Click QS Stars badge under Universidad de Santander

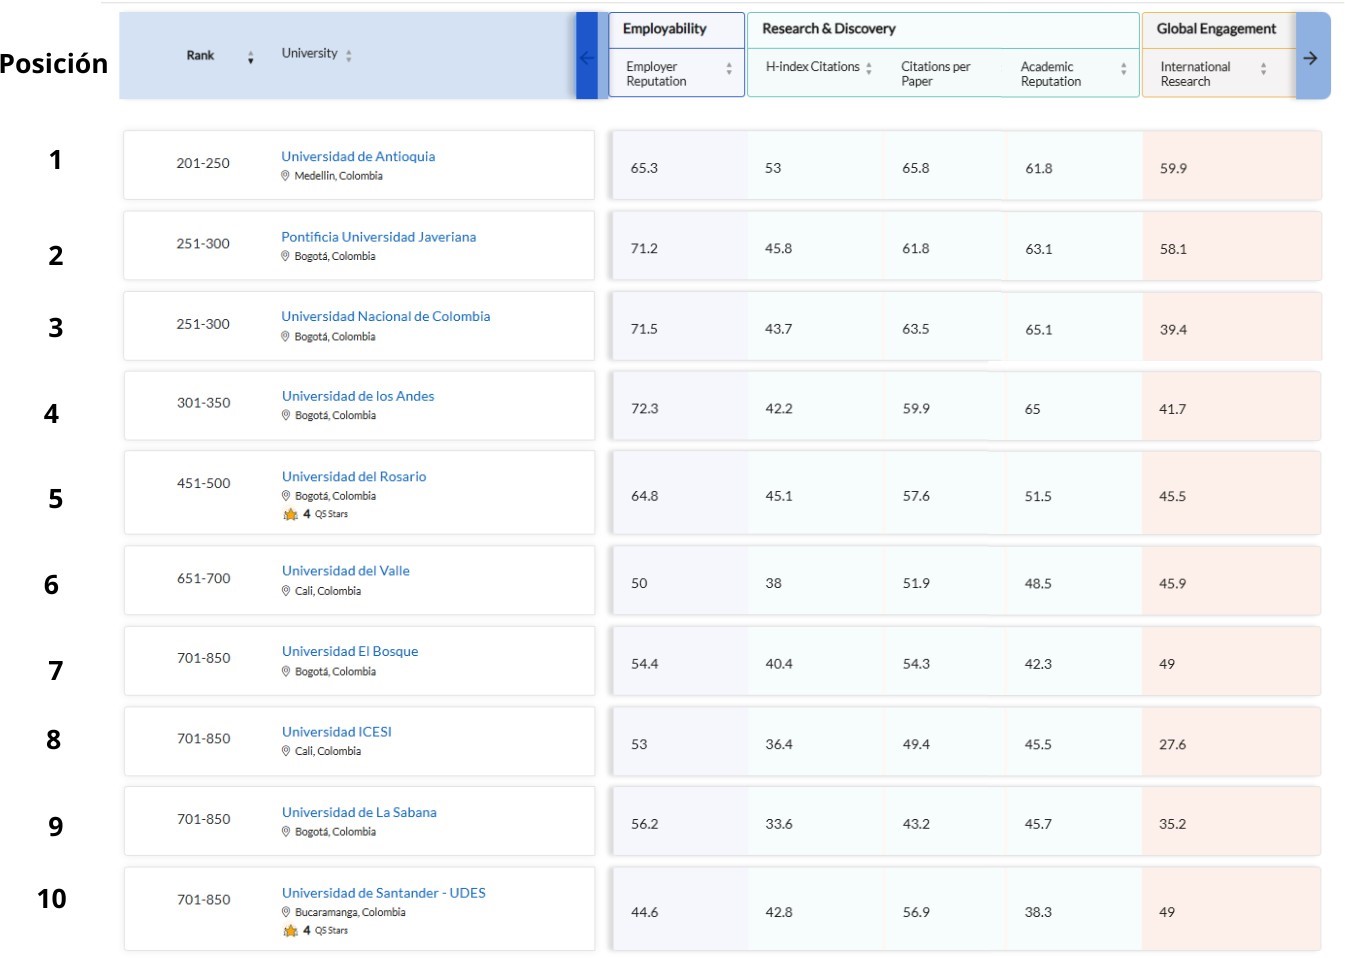(x=316, y=930)
